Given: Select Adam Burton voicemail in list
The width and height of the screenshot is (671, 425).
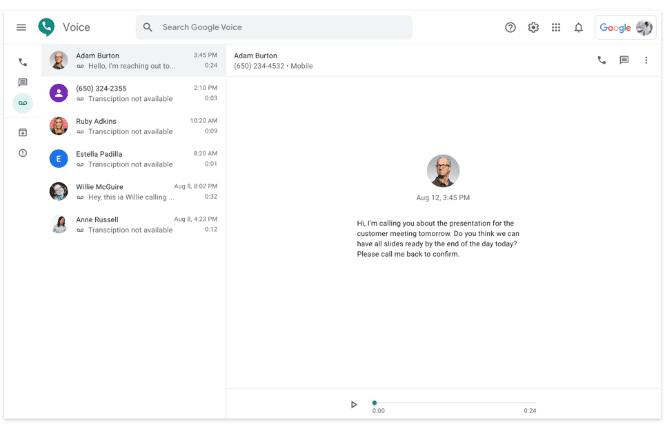Looking at the screenshot, I should tap(134, 60).
